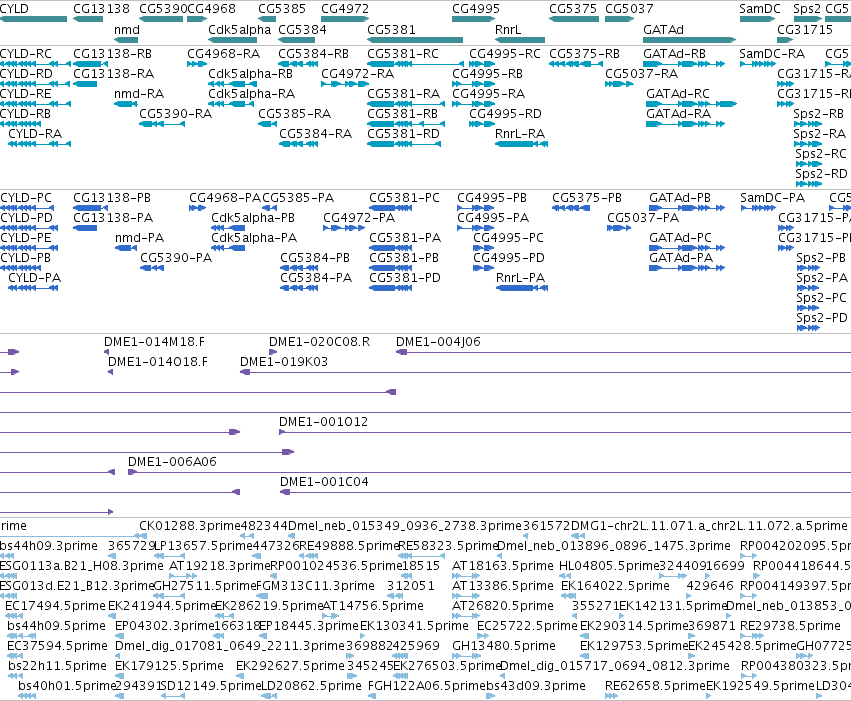This screenshot has width=851, height=701.
Task: Click the Cdk5alpha gene label
Action: [x=239, y=29]
